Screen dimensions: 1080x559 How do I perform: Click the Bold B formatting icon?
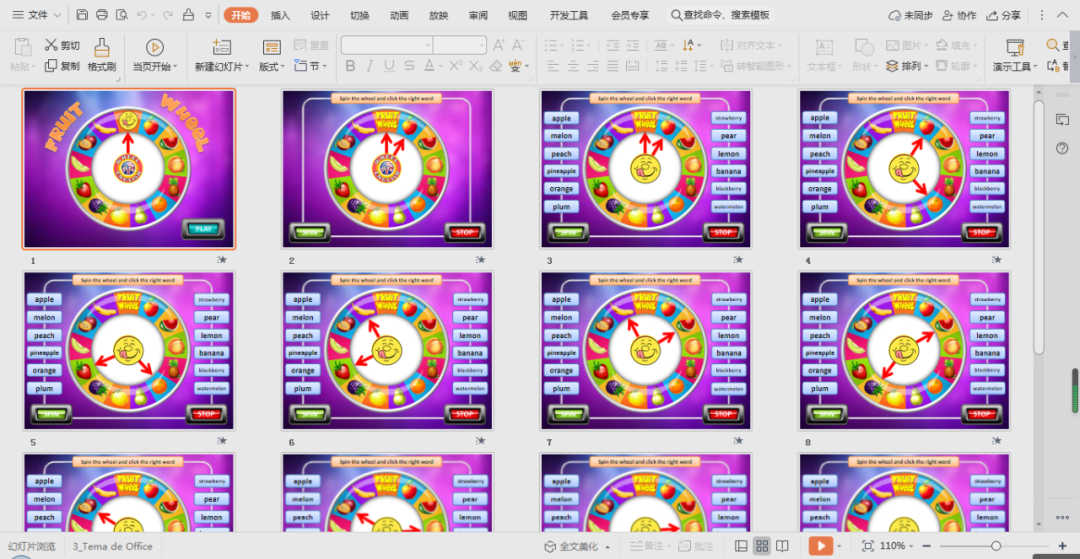click(x=351, y=66)
